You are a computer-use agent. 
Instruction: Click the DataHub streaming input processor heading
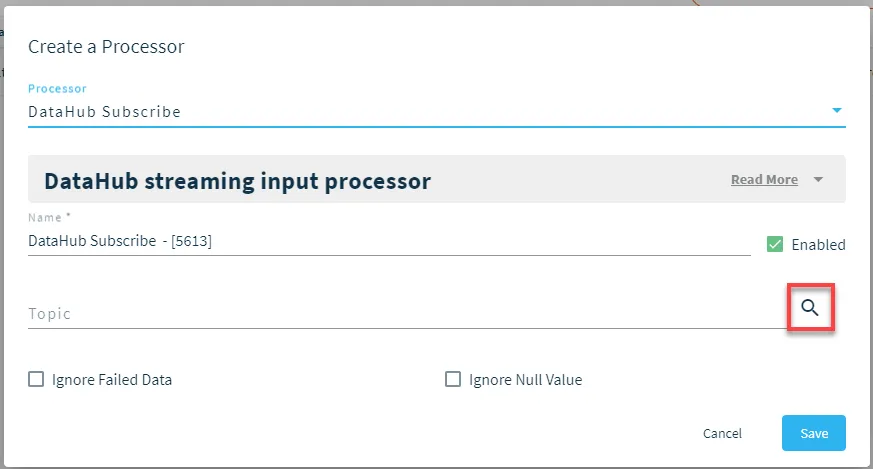click(238, 182)
